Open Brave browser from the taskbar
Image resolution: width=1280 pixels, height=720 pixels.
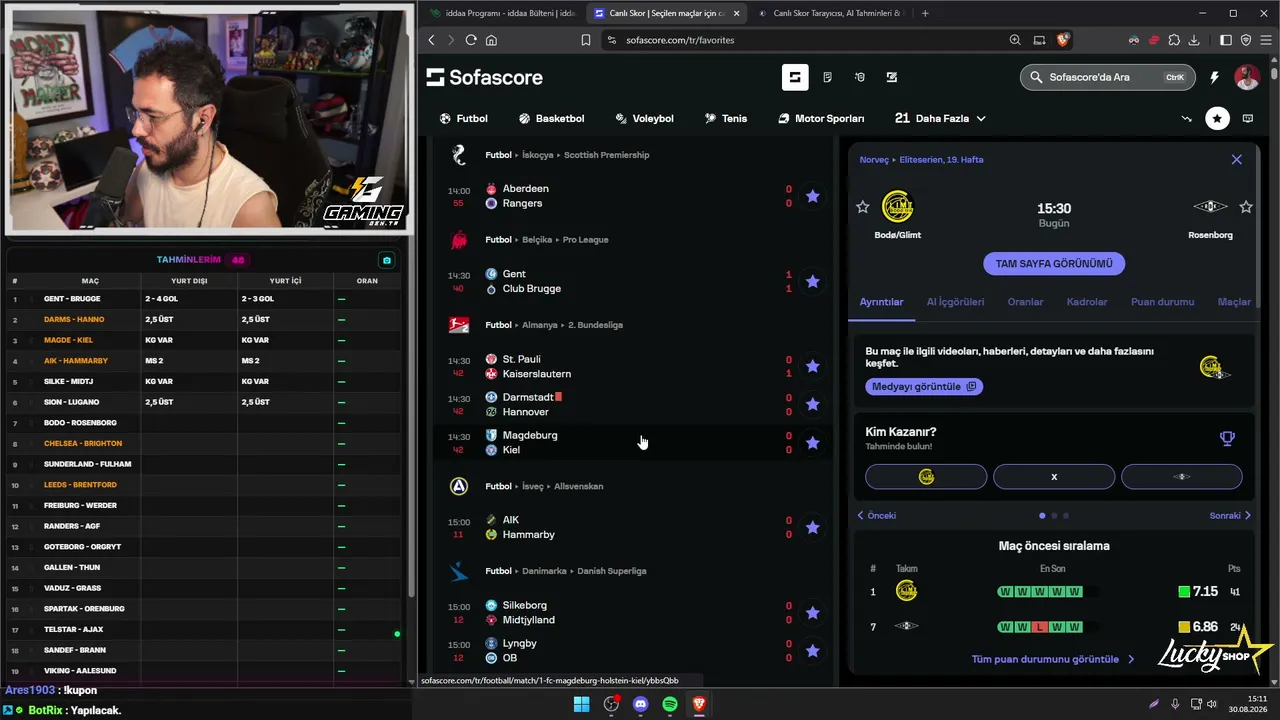tap(699, 704)
